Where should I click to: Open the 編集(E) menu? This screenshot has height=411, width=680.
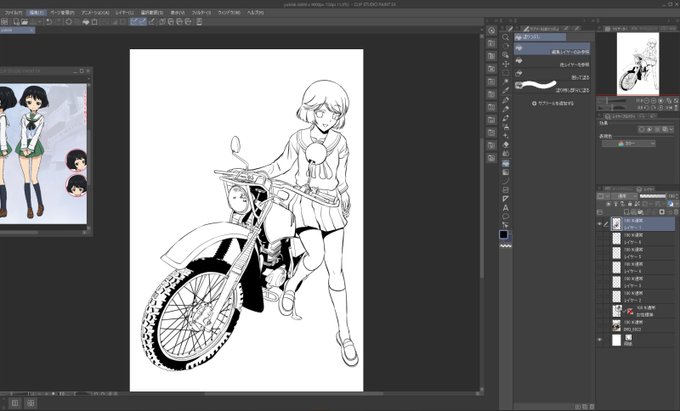[36, 13]
